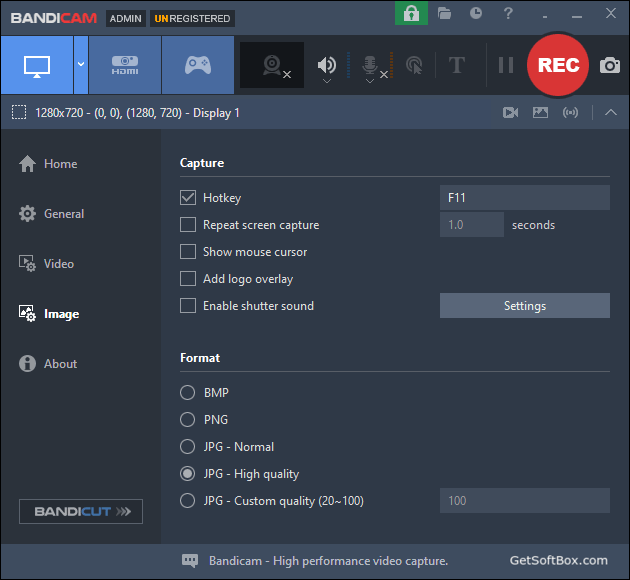The width and height of the screenshot is (630, 580).
Task: Select the Image settings tab
Action: coord(49,314)
